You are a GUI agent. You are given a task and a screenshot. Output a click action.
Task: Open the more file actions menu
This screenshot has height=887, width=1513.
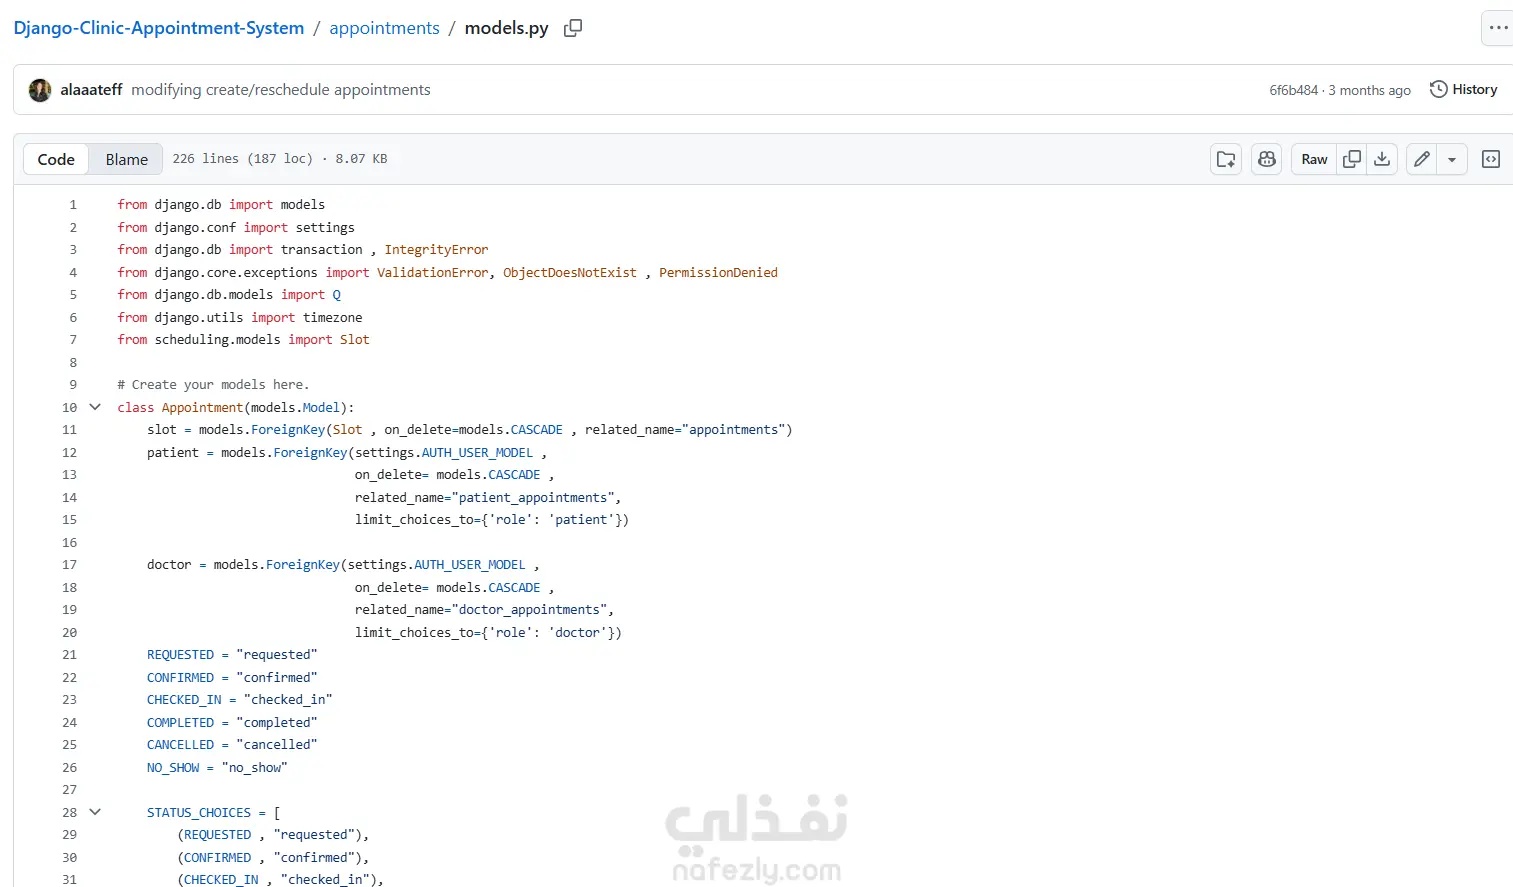[x=1497, y=28]
